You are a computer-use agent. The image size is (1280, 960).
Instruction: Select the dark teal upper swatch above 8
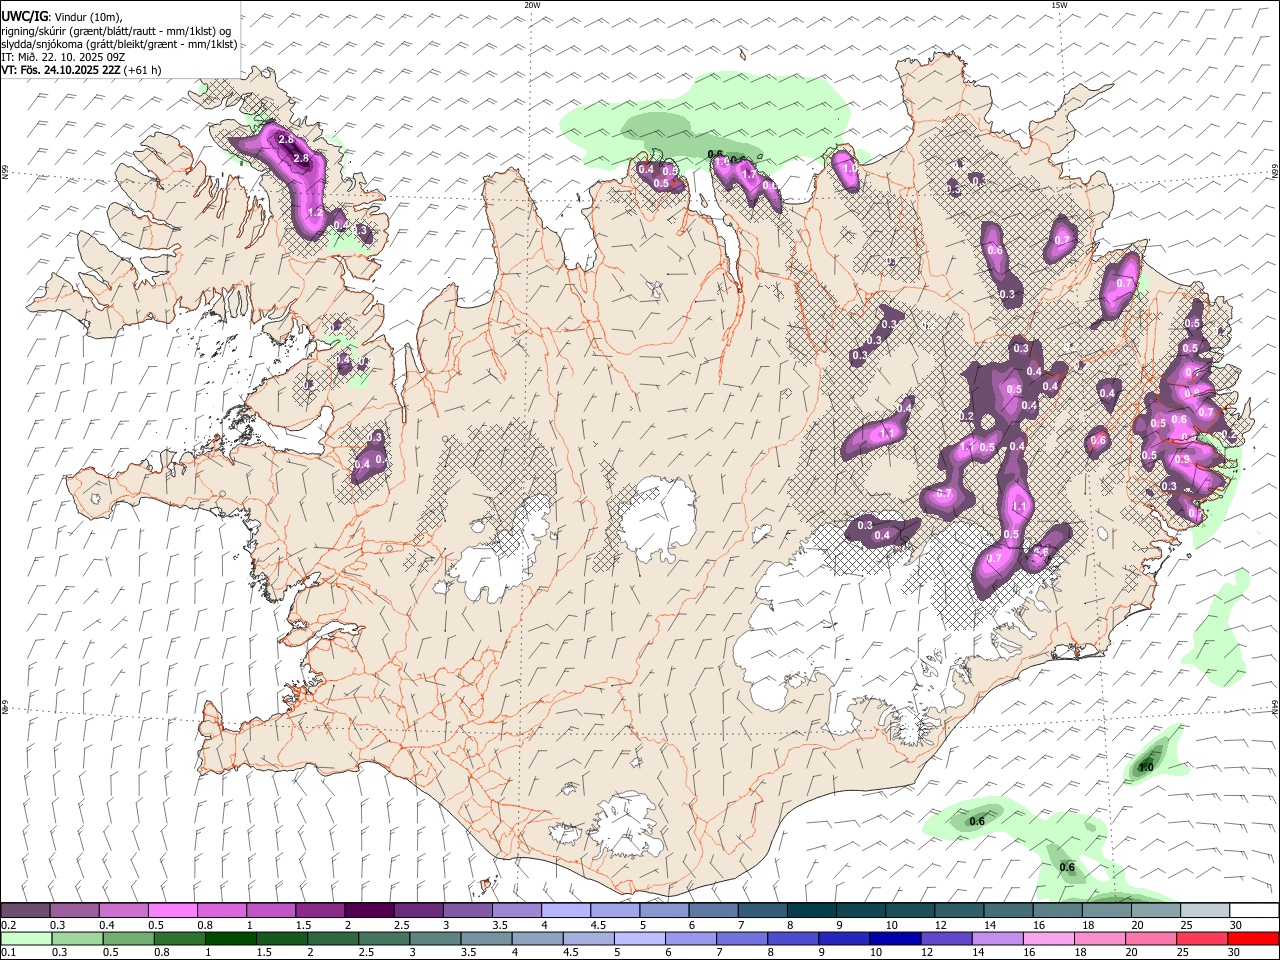(812, 910)
